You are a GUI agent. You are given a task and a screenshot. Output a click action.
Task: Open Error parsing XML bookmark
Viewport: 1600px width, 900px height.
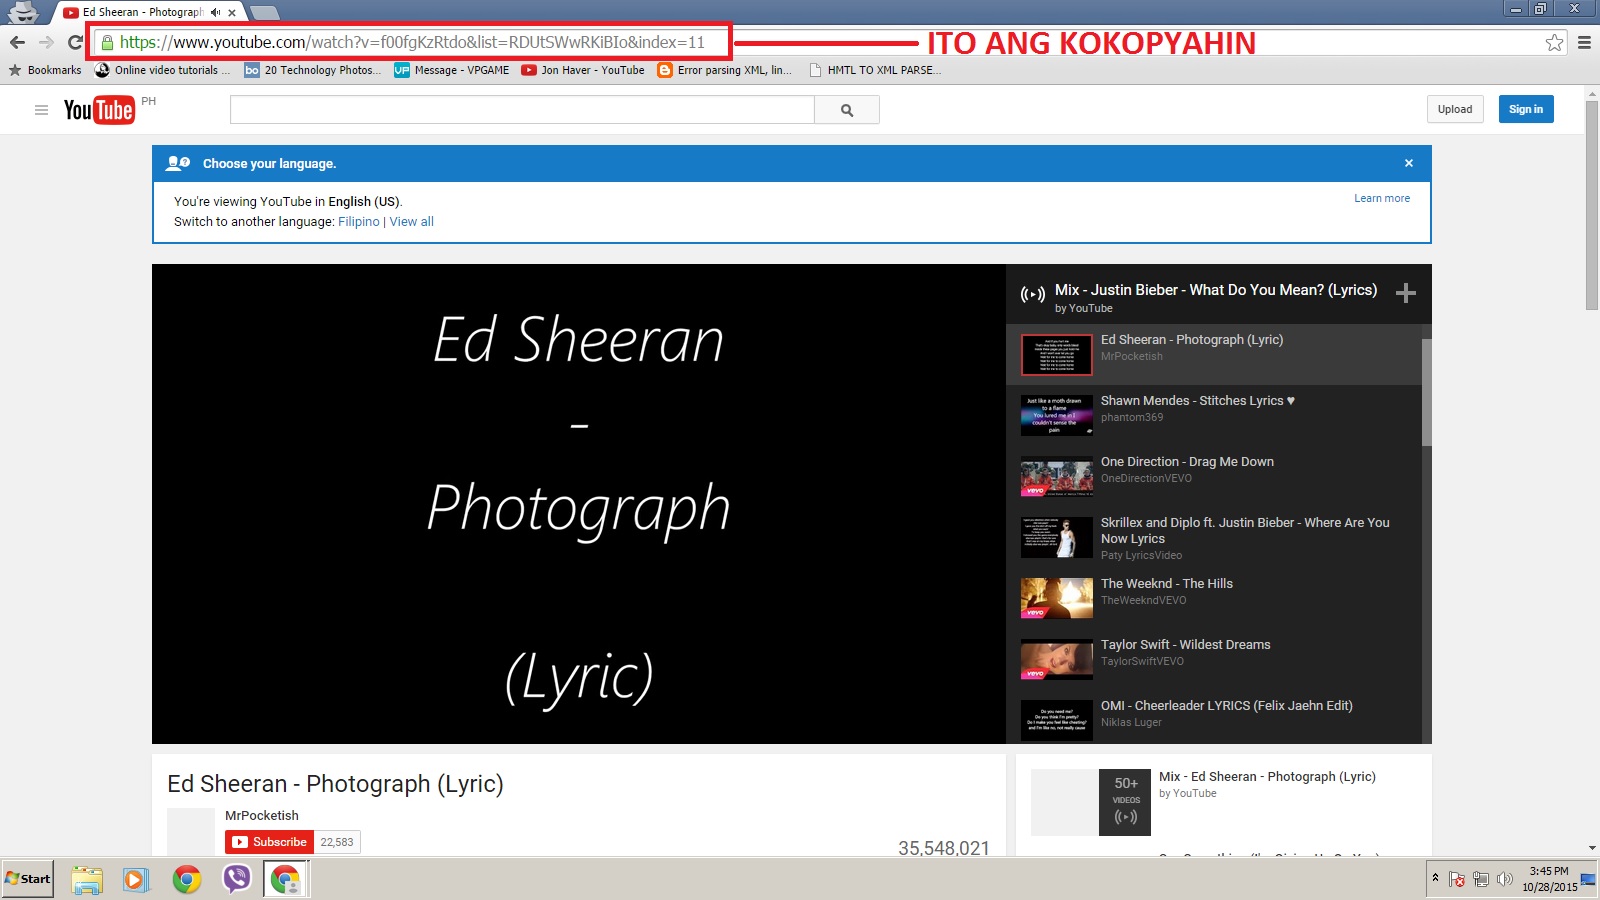pyautogui.click(x=724, y=70)
